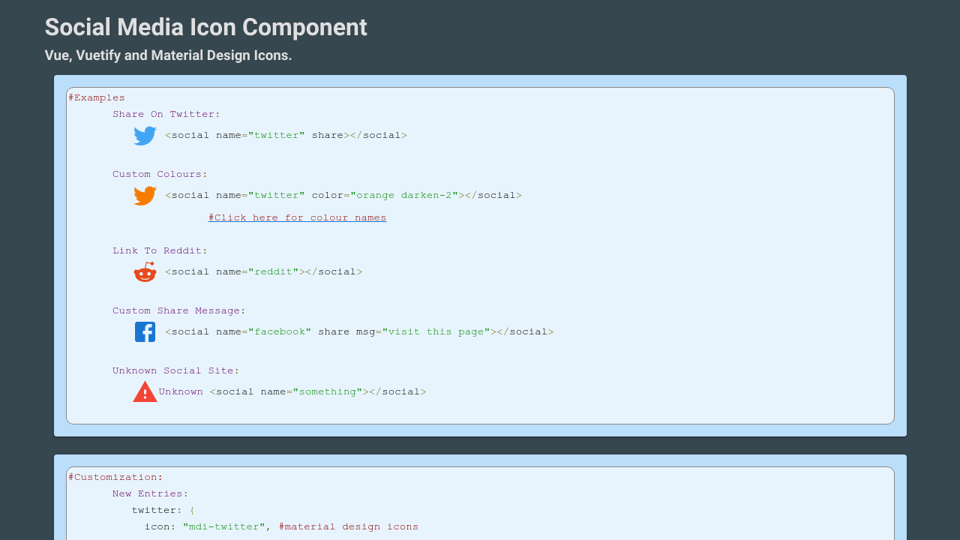960x540 pixels.
Task: Click the orange Twitter bird icon
Action: [x=145, y=196]
